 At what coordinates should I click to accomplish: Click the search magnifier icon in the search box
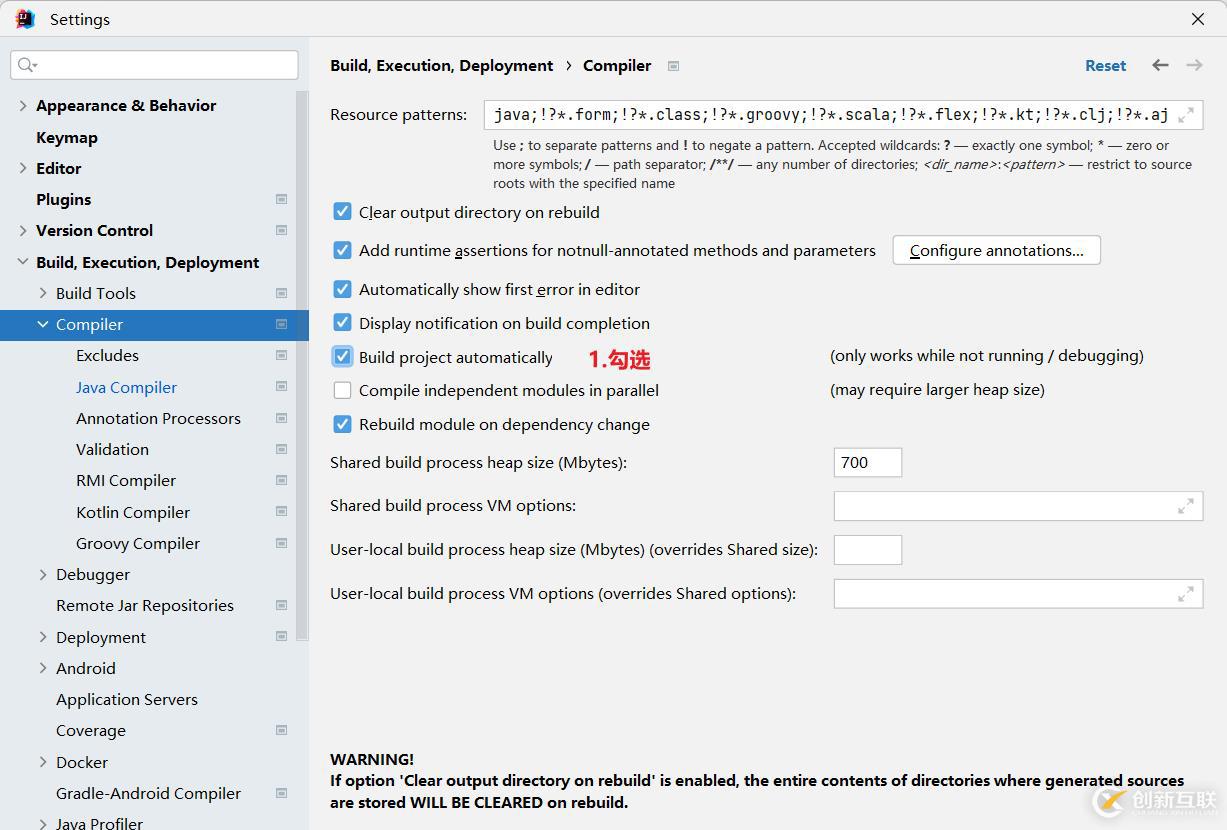[x=26, y=65]
